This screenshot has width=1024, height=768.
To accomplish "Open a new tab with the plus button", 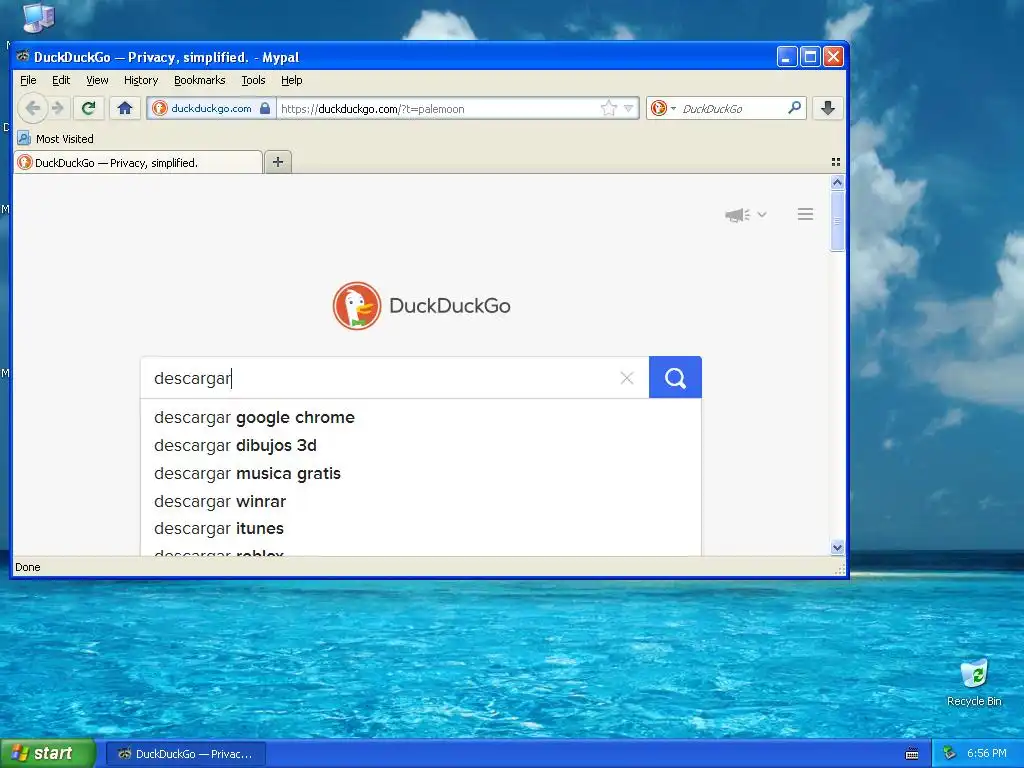I will pyautogui.click(x=278, y=162).
